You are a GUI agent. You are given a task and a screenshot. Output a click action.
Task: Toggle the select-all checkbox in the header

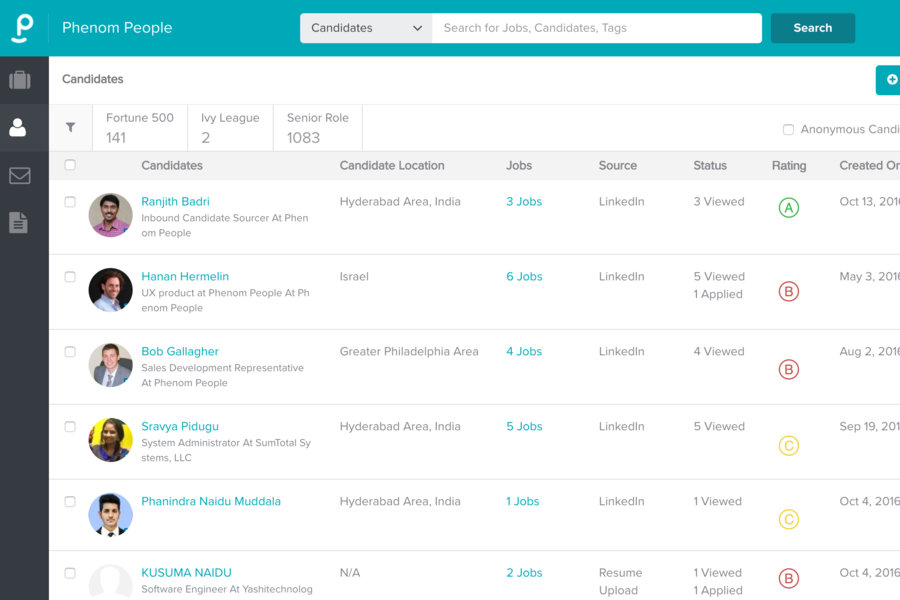point(70,165)
